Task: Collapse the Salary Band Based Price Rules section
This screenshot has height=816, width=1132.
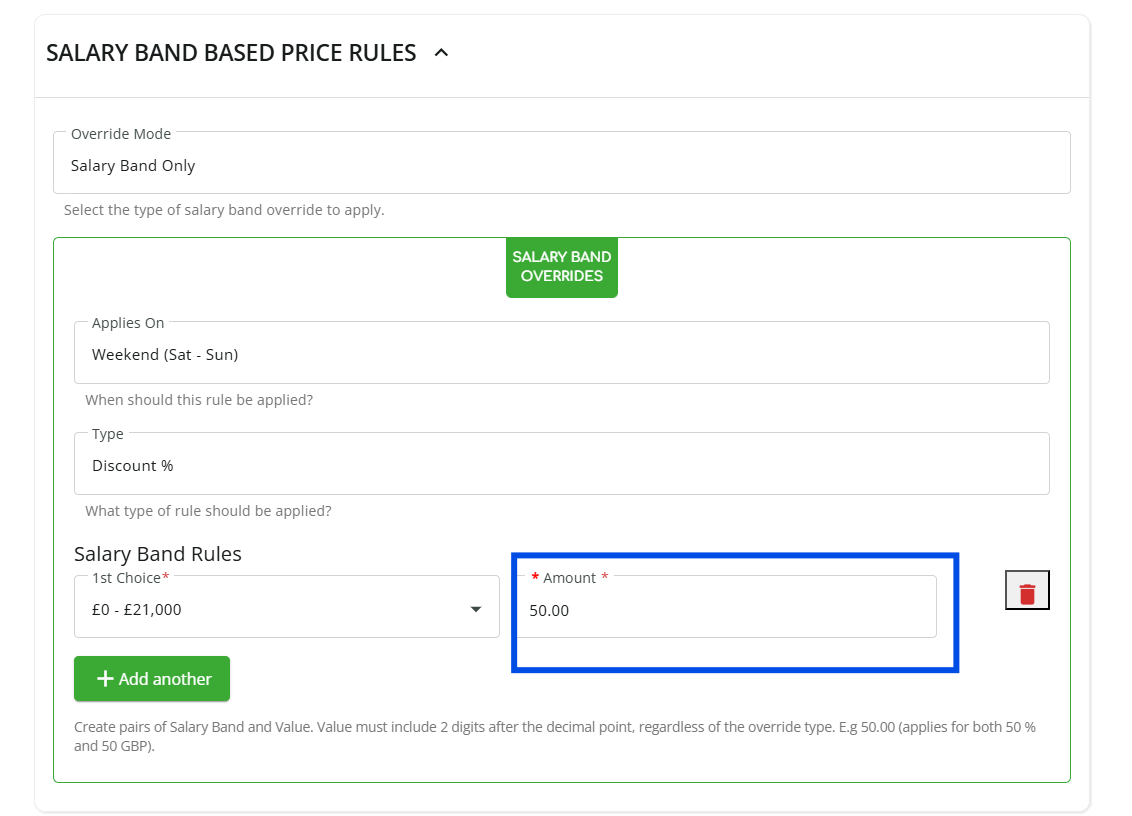Action: pos(441,54)
